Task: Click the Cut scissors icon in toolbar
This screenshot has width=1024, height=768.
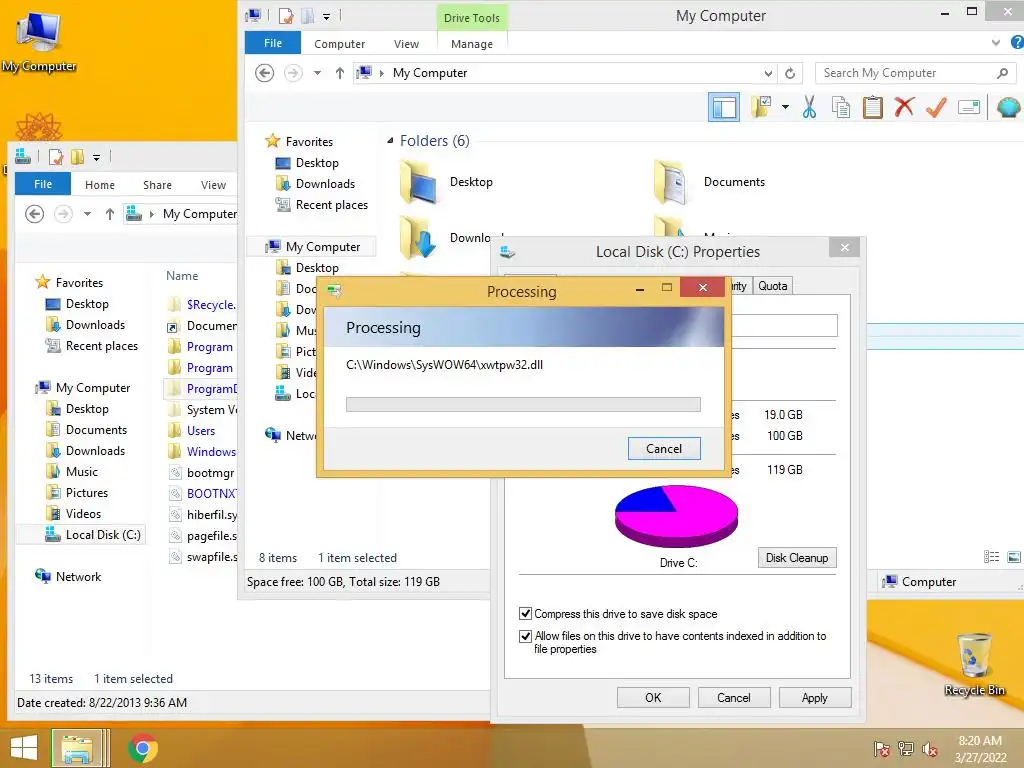Action: [809, 107]
